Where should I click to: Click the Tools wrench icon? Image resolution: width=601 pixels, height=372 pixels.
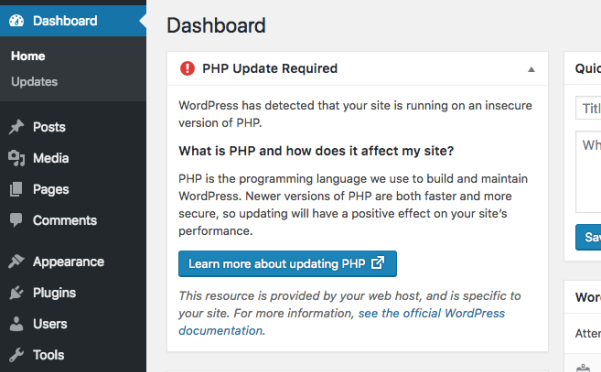[16, 355]
